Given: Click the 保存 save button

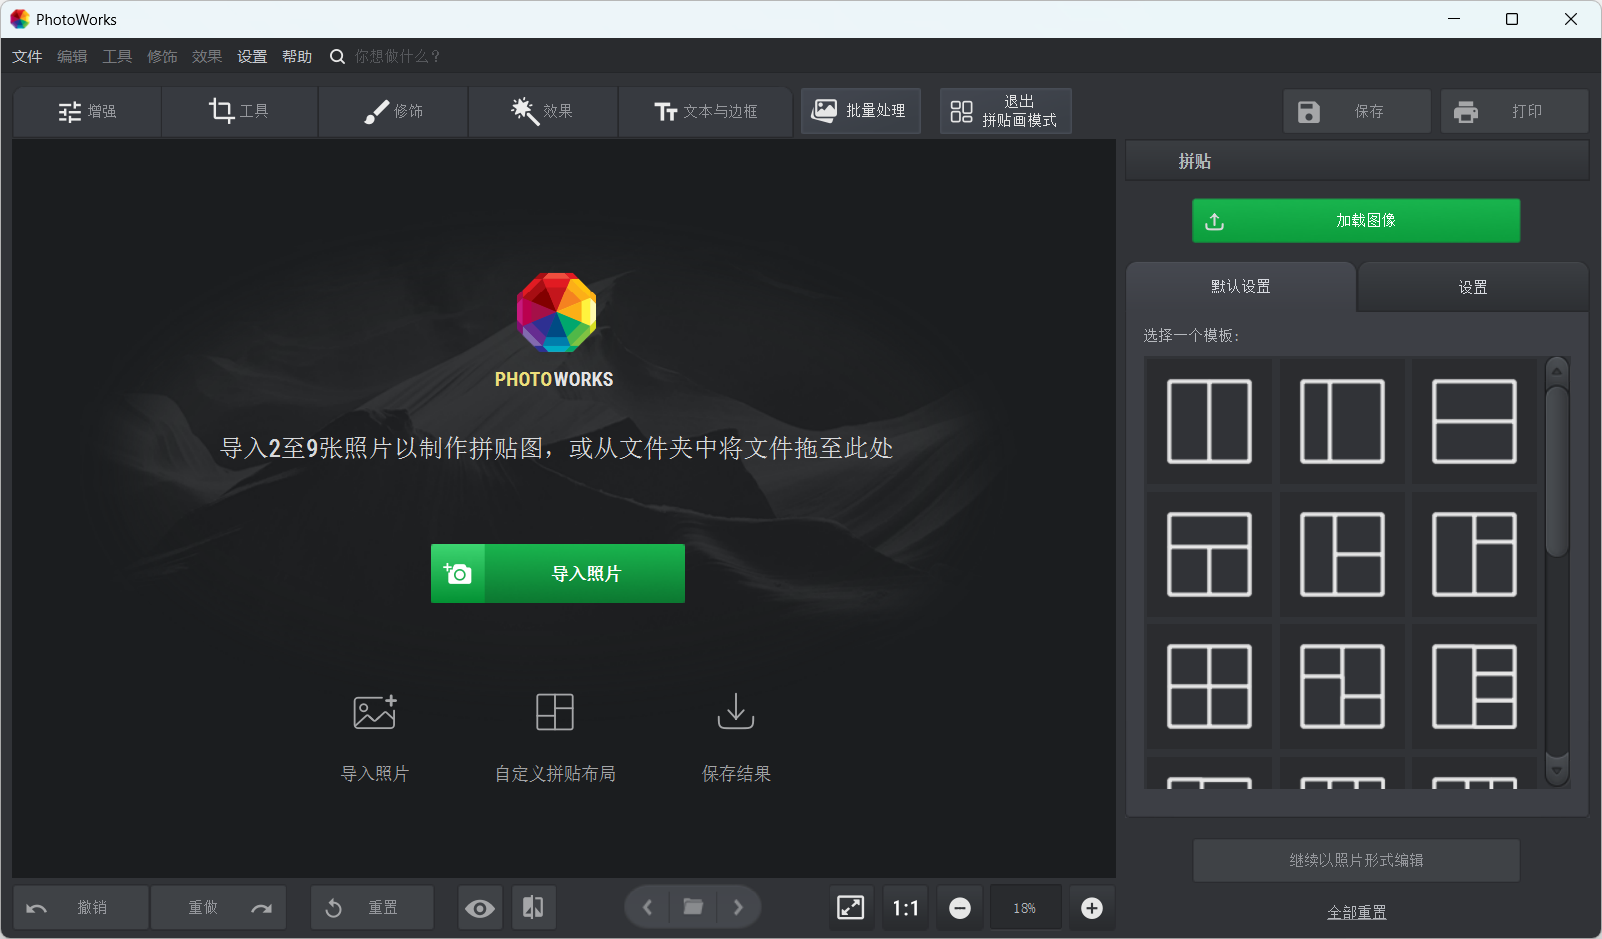Looking at the screenshot, I should pyautogui.click(x=1357, y=111).
